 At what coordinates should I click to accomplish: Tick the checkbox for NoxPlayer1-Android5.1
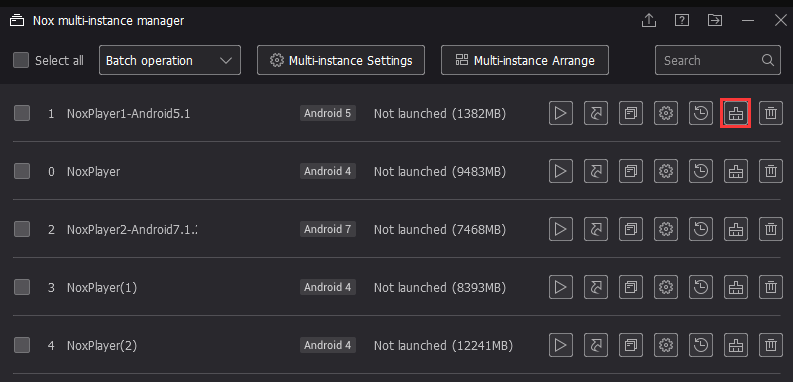[22, 113]
